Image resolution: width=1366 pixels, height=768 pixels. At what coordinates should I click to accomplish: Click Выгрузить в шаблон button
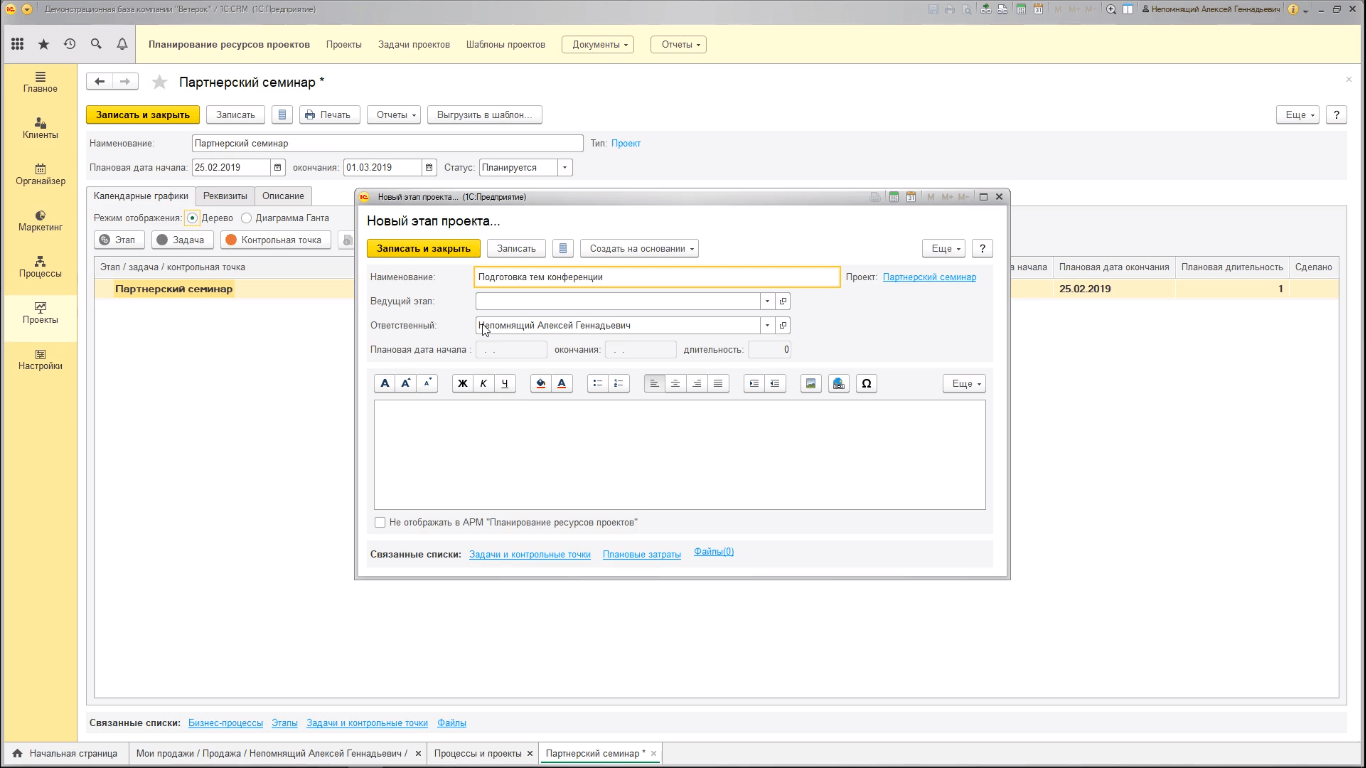click(x=485, y=114)
